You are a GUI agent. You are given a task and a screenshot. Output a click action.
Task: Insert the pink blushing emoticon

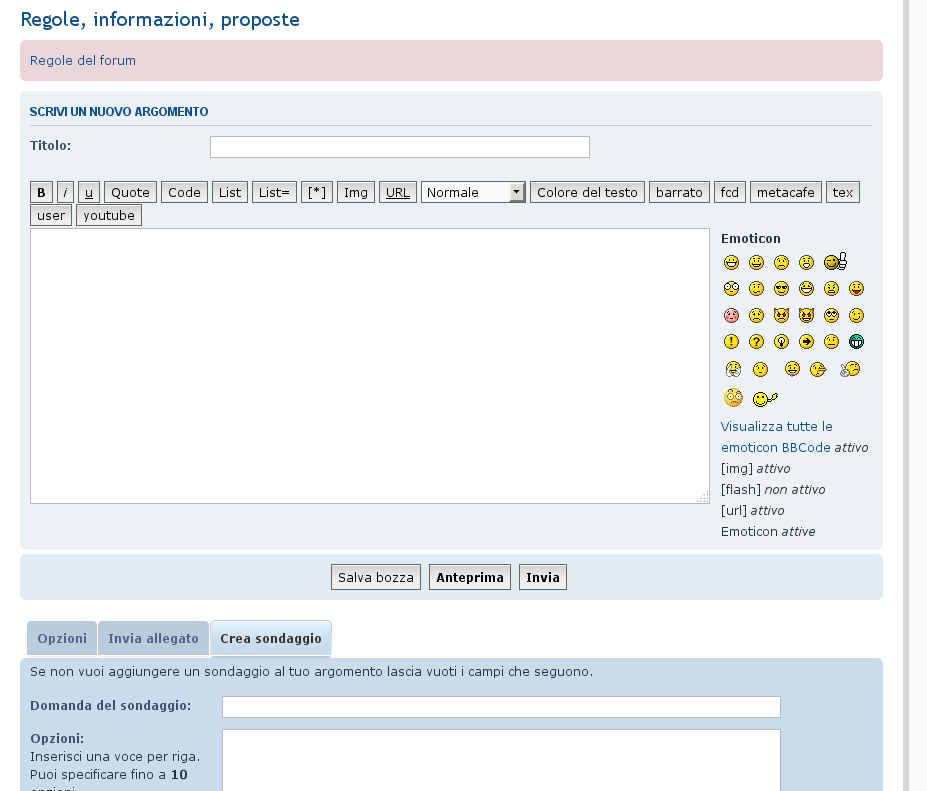click(x=731, y=315)
